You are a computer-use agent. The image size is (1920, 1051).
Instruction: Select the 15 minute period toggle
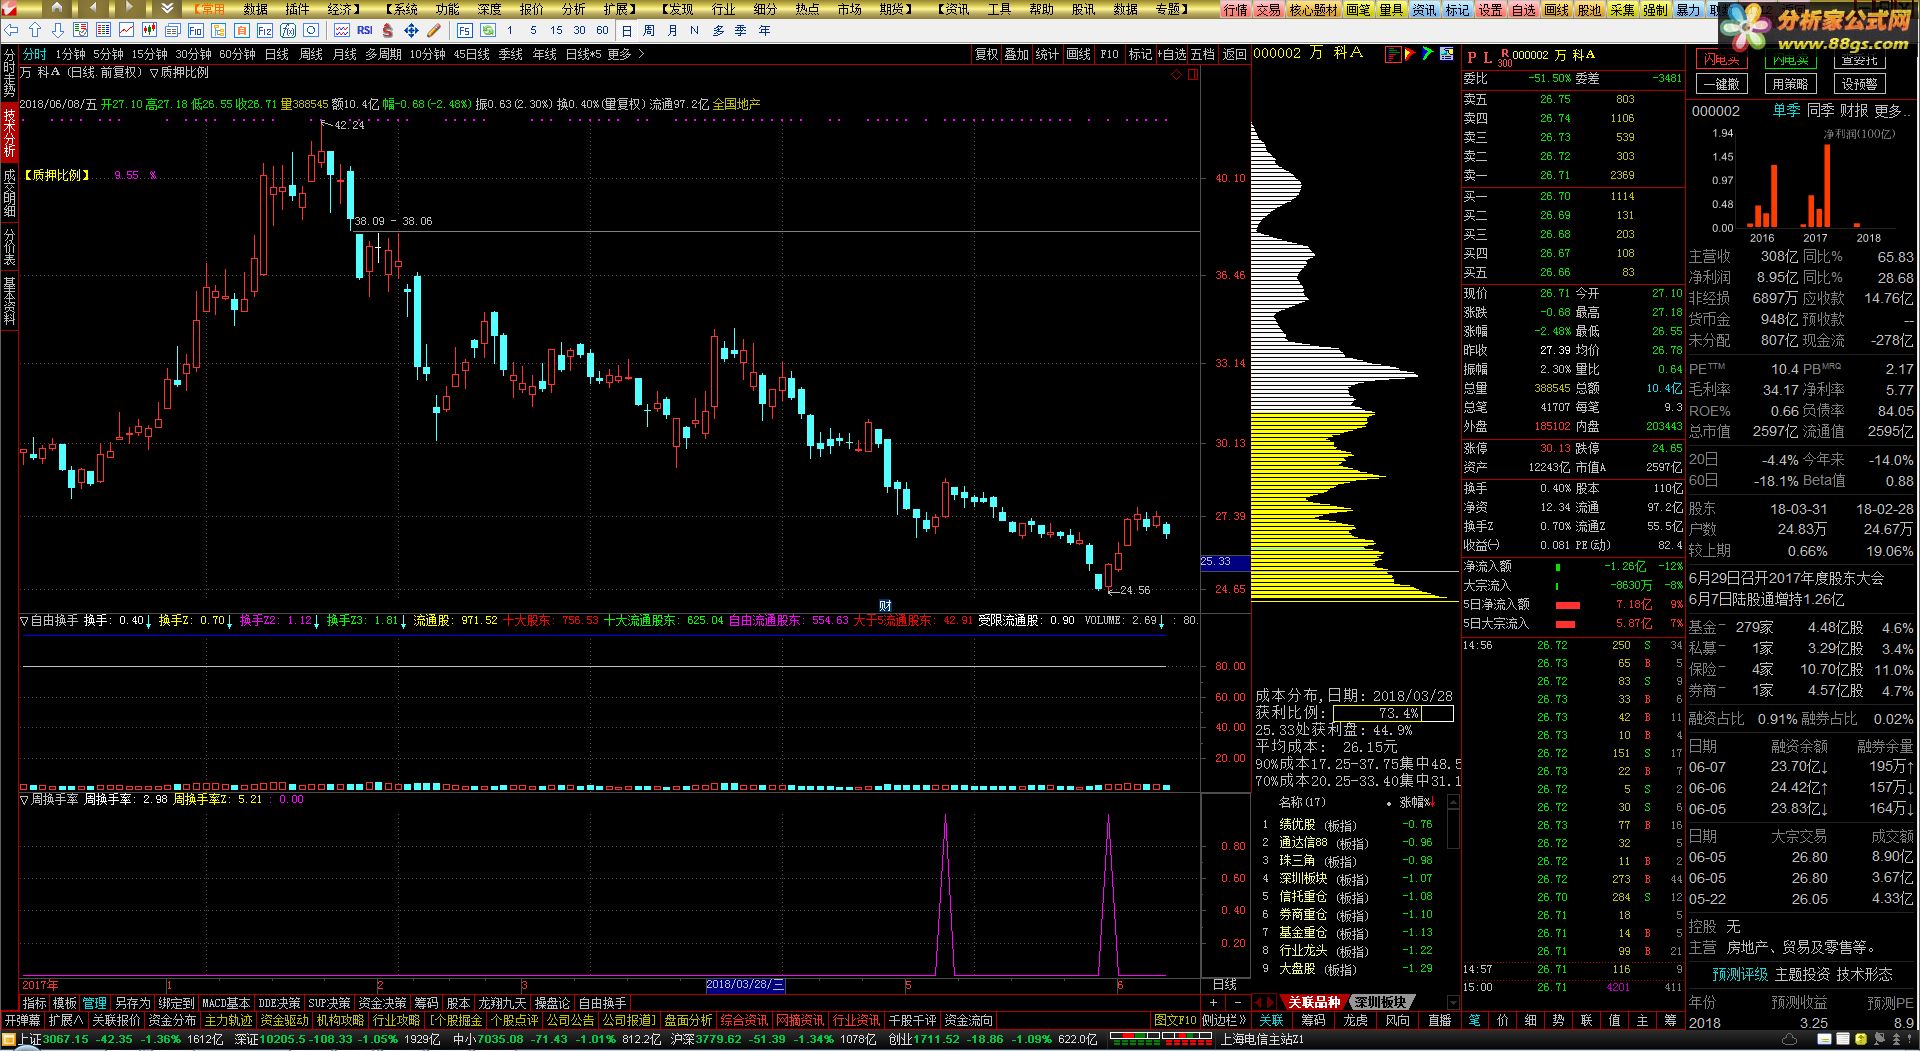(556, 30)
